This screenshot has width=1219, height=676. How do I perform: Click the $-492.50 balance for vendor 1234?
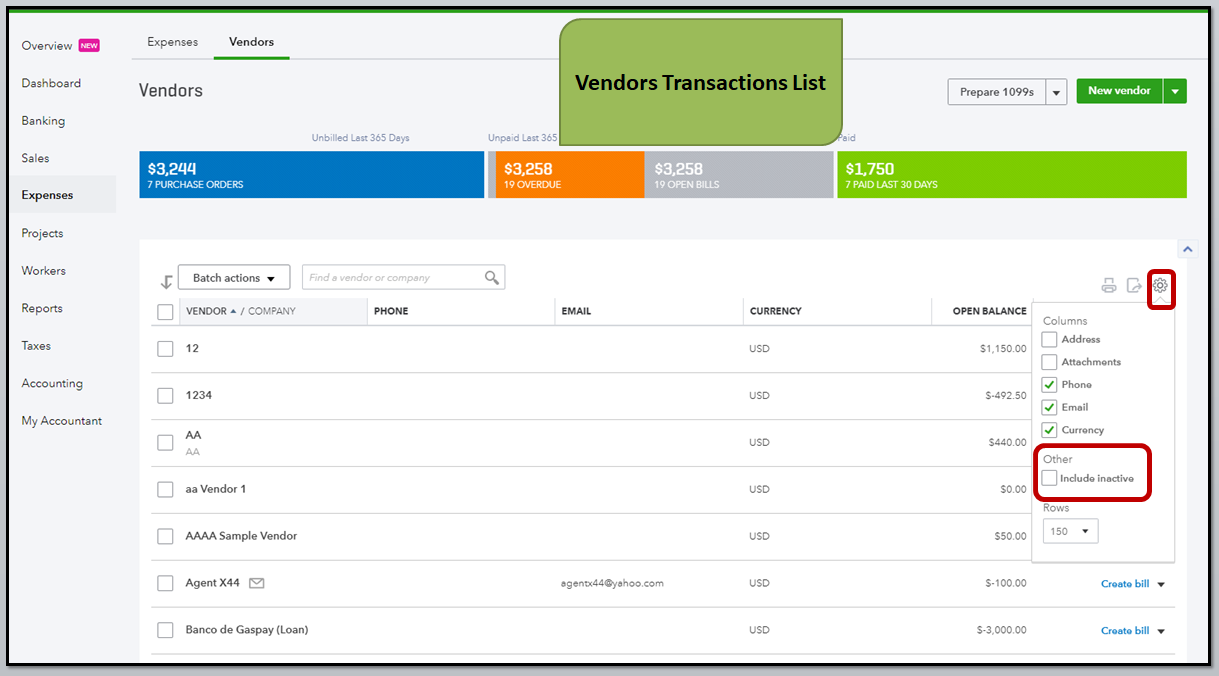pos(1006,396)
